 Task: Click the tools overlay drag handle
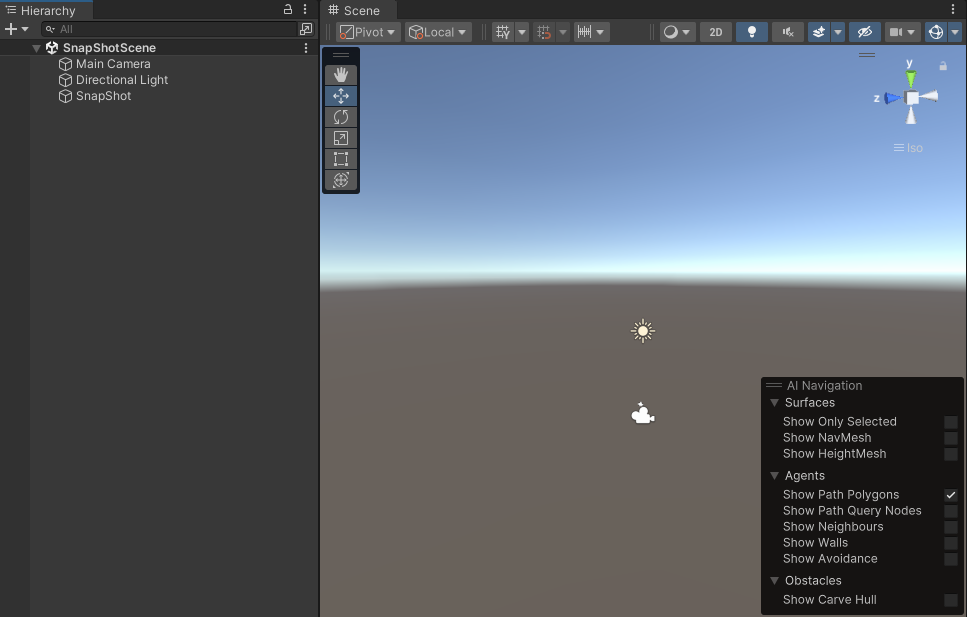pyautogui.click(x=341, y=56)
